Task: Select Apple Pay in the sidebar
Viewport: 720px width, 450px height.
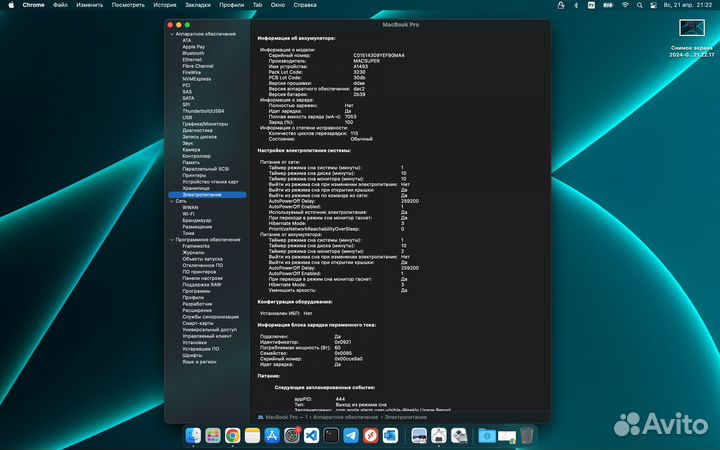Action: pyautogui.click(x=193, y=47)
